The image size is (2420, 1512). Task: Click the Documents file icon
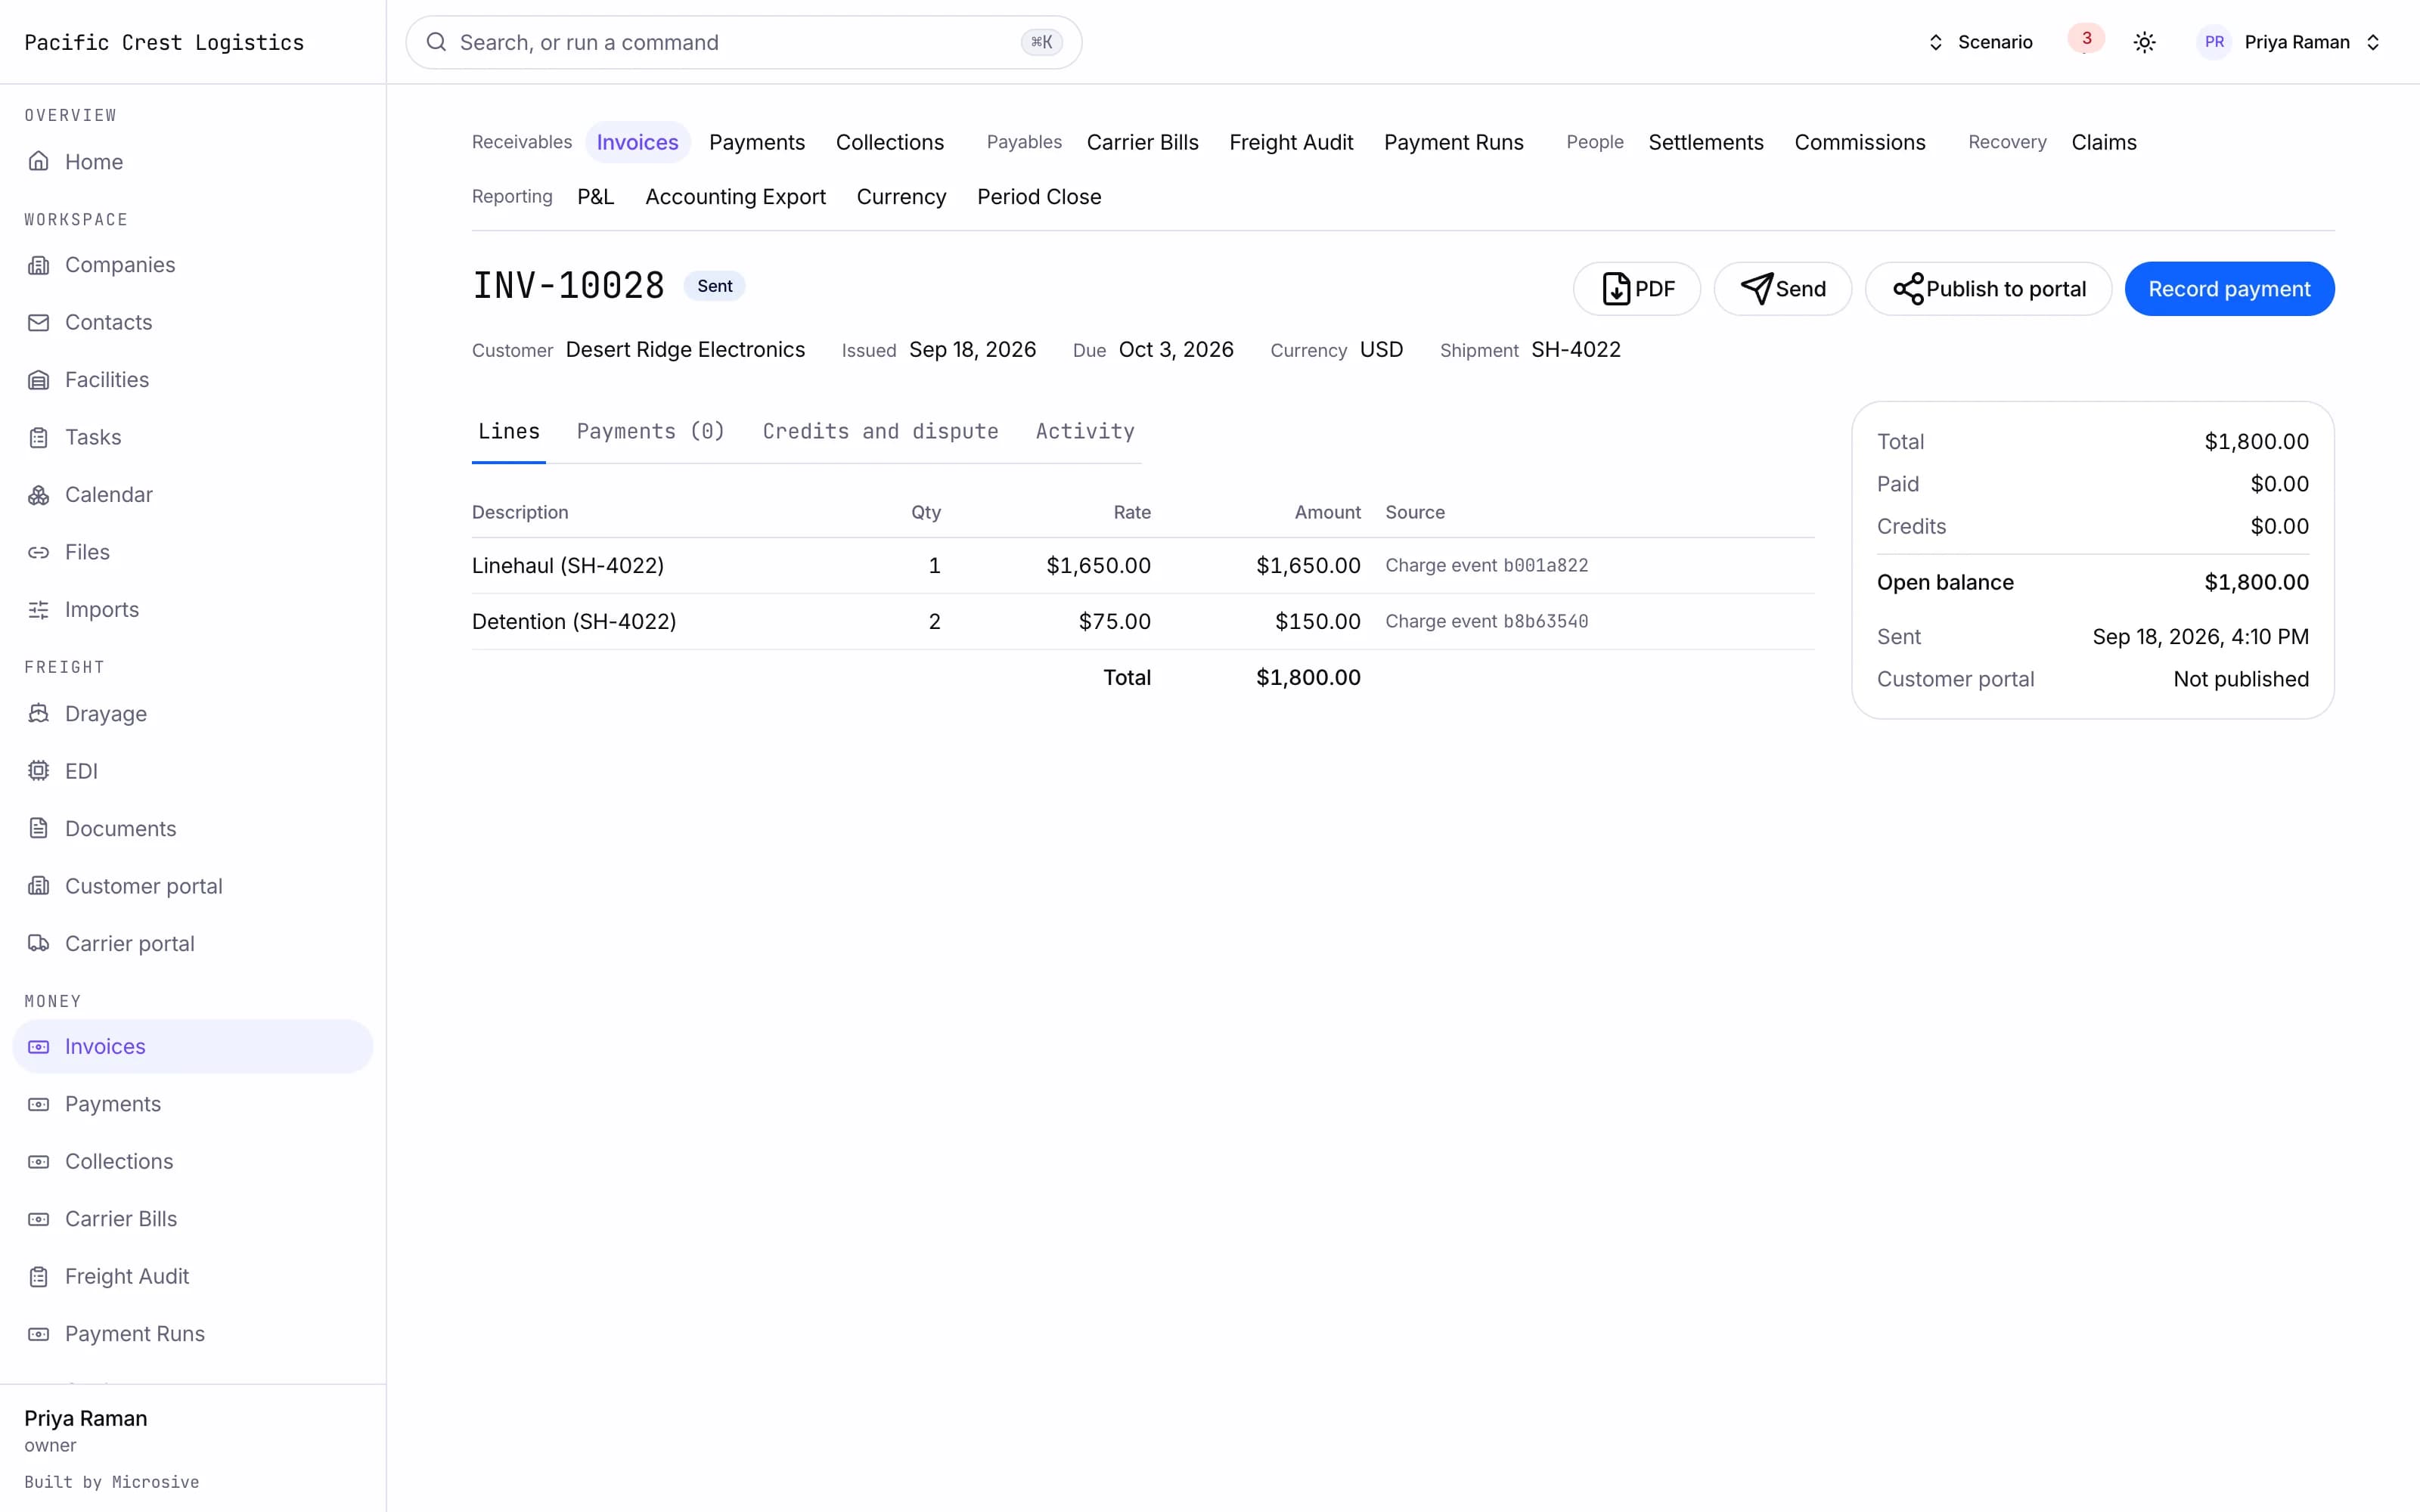[x=38, y=829]
